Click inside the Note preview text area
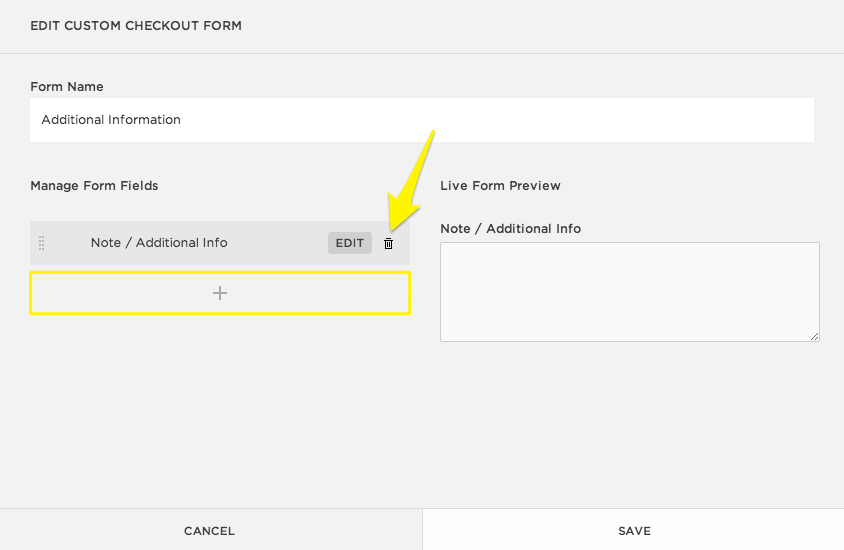The width and height of the screenshot is (844, 550). point(629,291)
